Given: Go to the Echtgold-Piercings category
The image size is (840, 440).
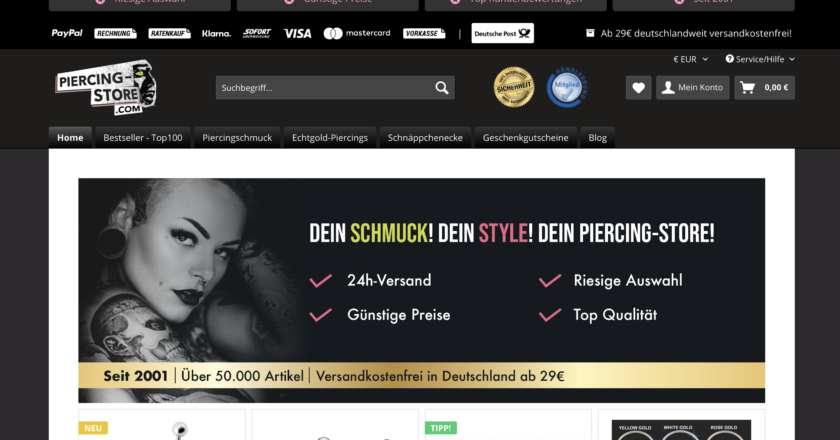Looking at the screenshot, I should 330,138.
